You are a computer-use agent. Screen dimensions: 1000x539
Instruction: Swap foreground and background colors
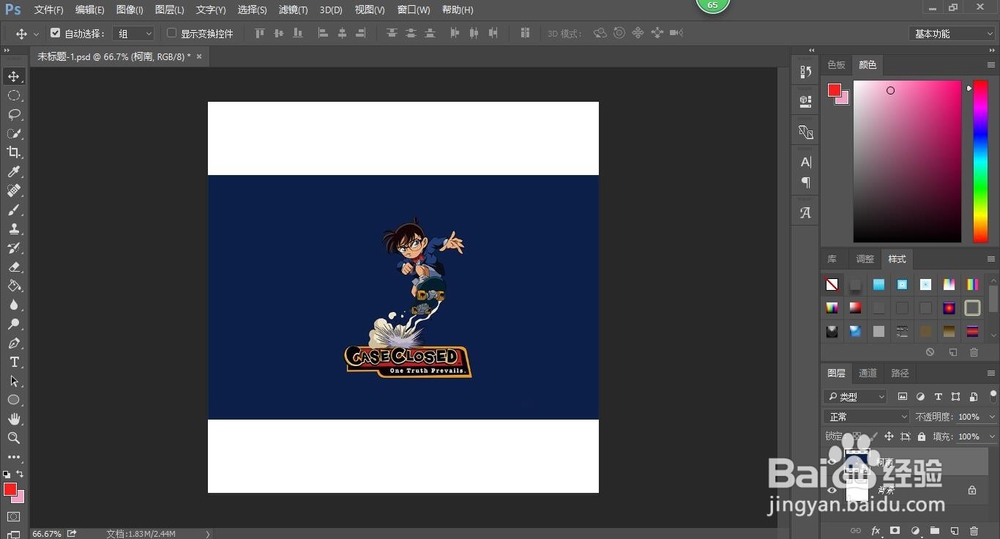pos(20,474)
